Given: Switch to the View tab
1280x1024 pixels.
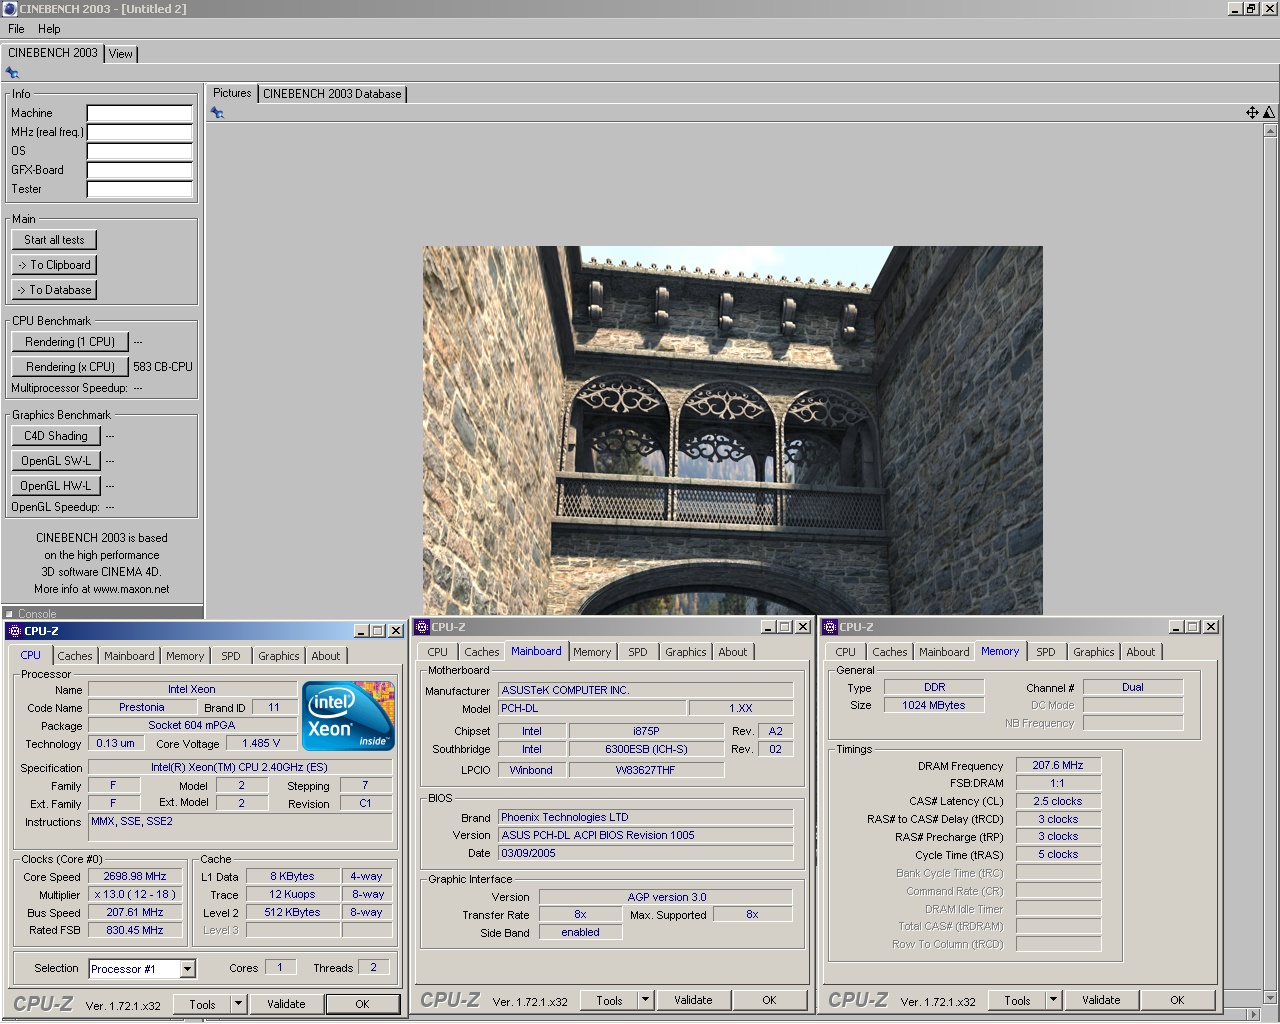Looking at the screenshot, I should (x=121, y=54).
